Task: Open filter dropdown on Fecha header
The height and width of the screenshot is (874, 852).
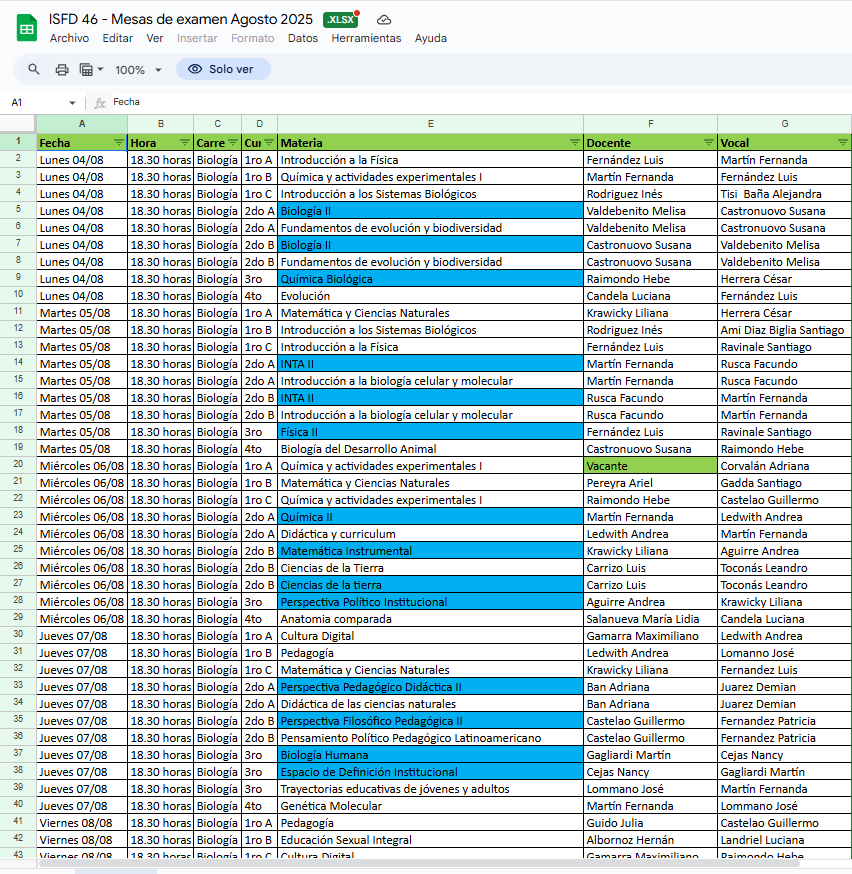Action: tap(119, 143)
